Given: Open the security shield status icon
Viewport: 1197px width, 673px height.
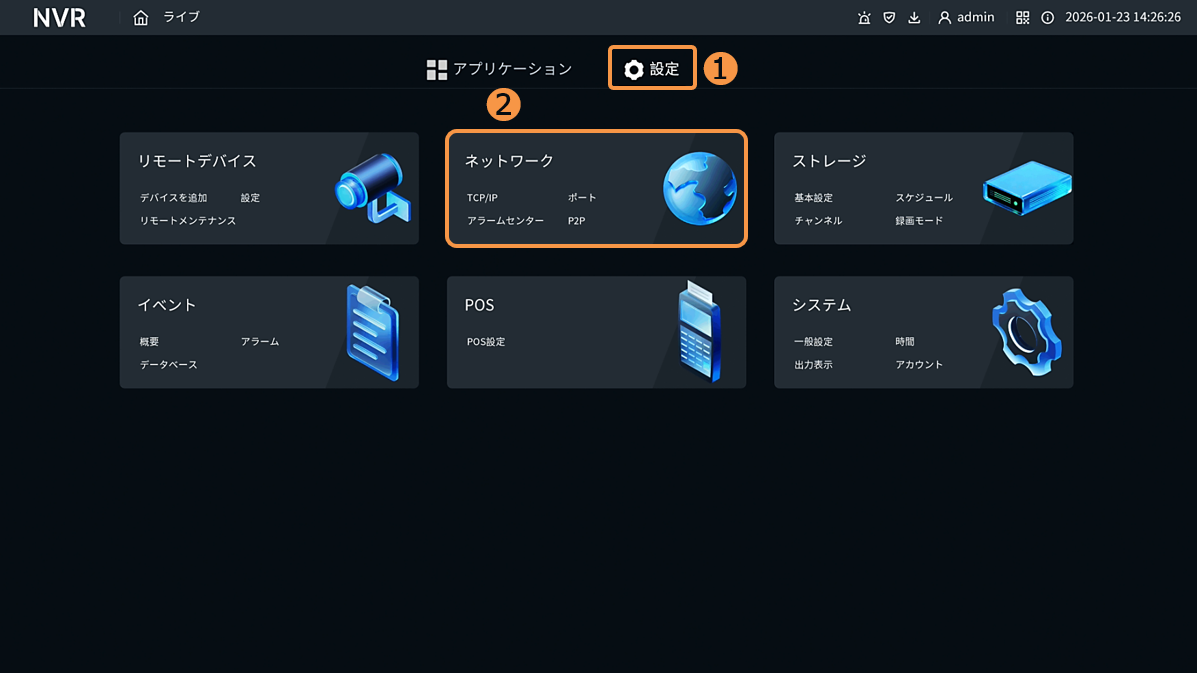Looking at the screenshot, I should 889,18.
